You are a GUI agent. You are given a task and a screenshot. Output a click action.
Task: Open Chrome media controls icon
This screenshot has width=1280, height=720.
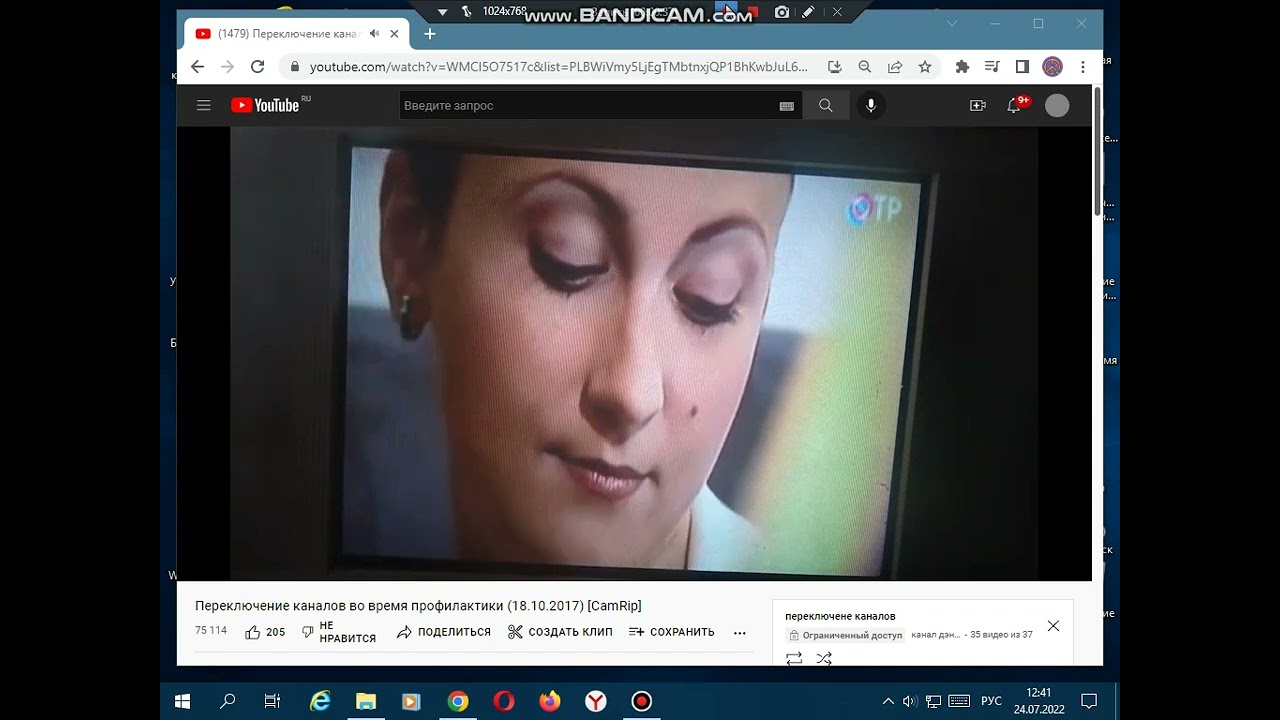tap(992, 67)
